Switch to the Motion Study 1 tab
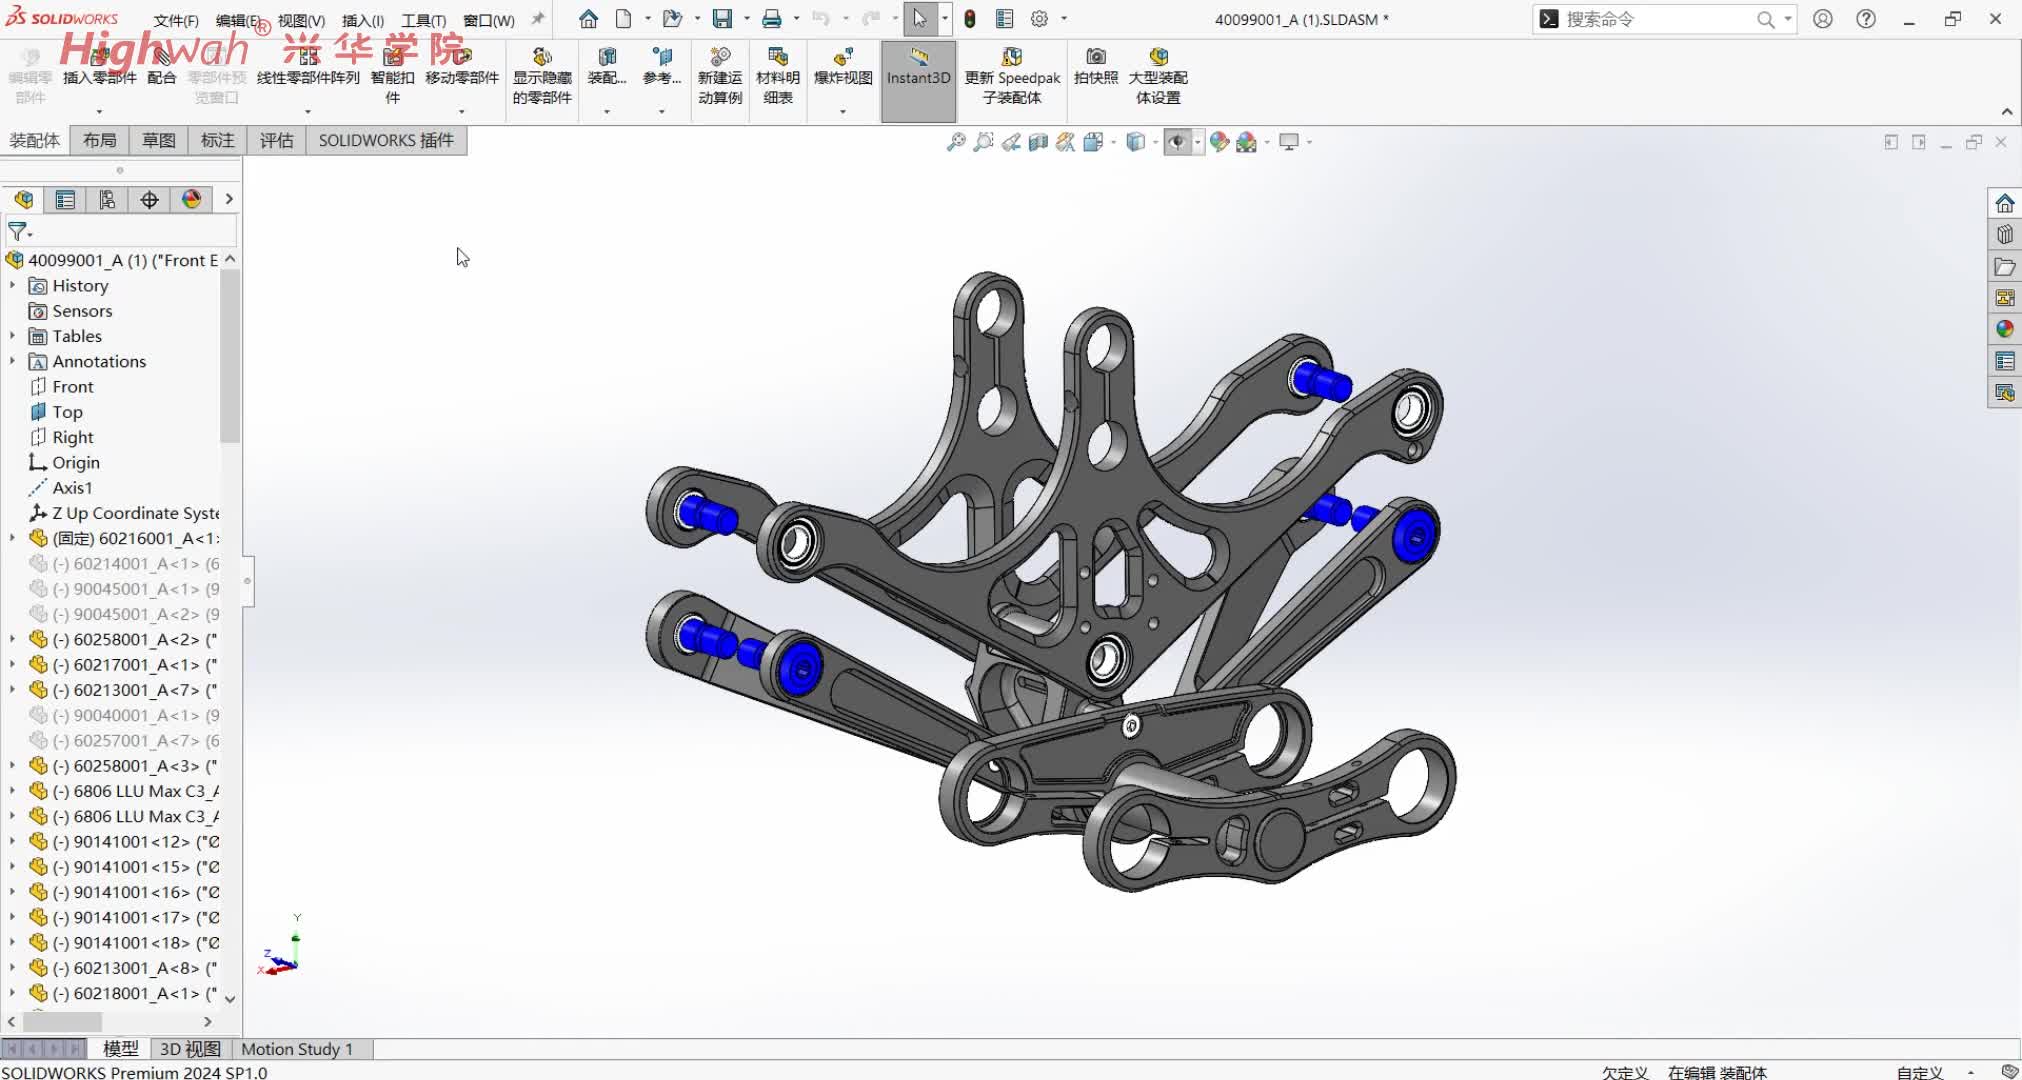The height and width of the screenshot is (1080, 2022). click(296, 1049)
